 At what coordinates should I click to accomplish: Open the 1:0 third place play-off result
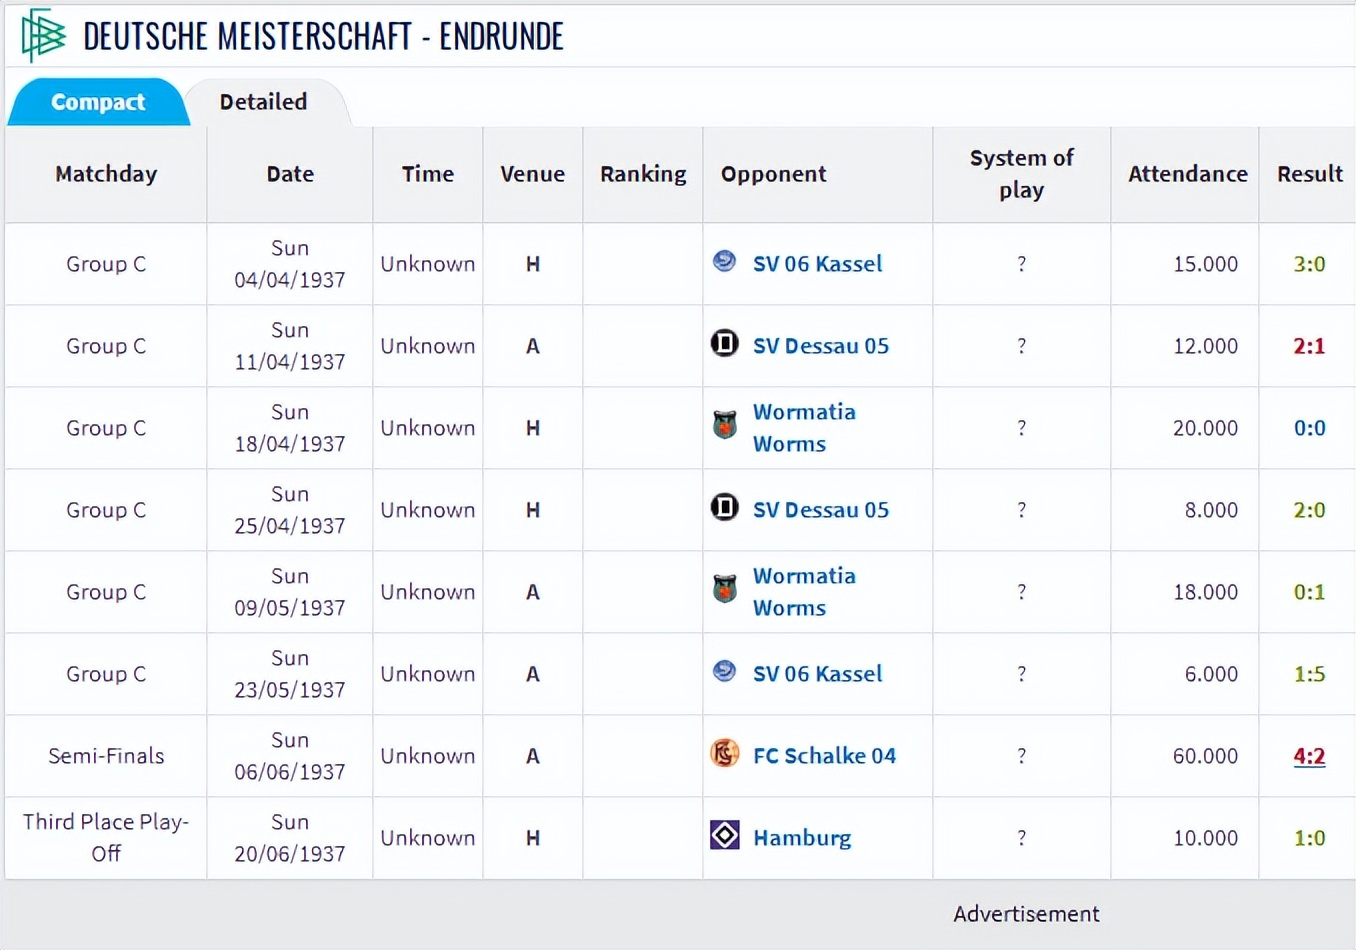(x=1309, y=838)
